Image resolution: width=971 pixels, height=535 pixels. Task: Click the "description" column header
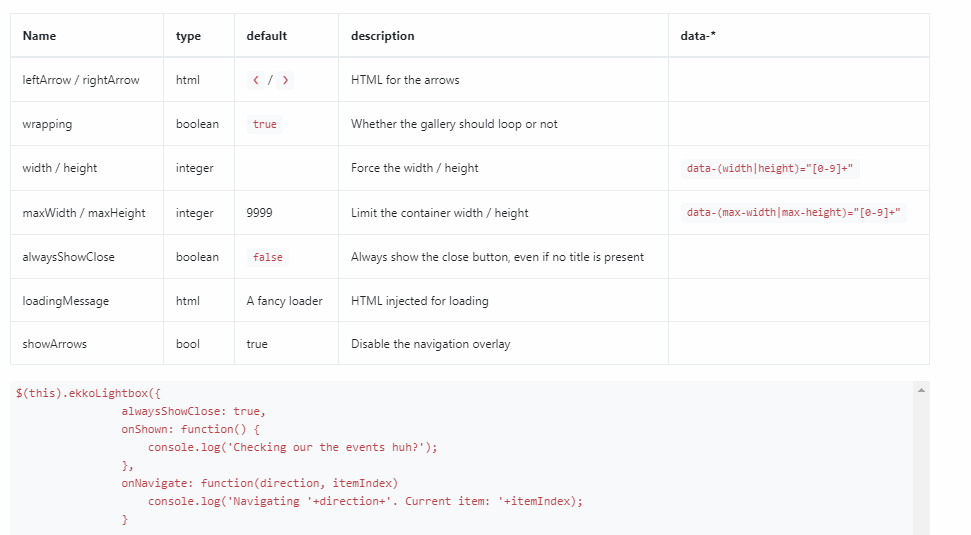pyautogui.click(x=382, y=36)
